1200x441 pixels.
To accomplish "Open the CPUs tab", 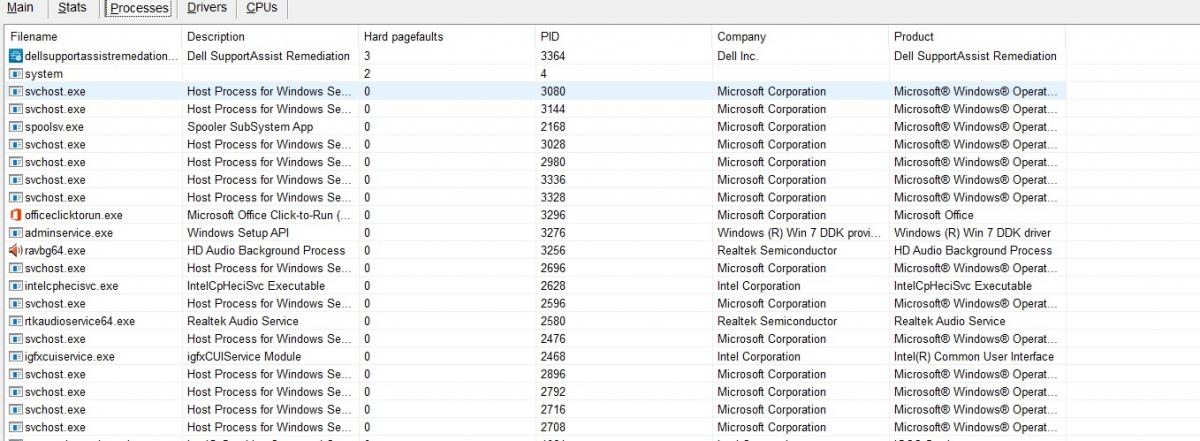I will [x=262, y=8].
